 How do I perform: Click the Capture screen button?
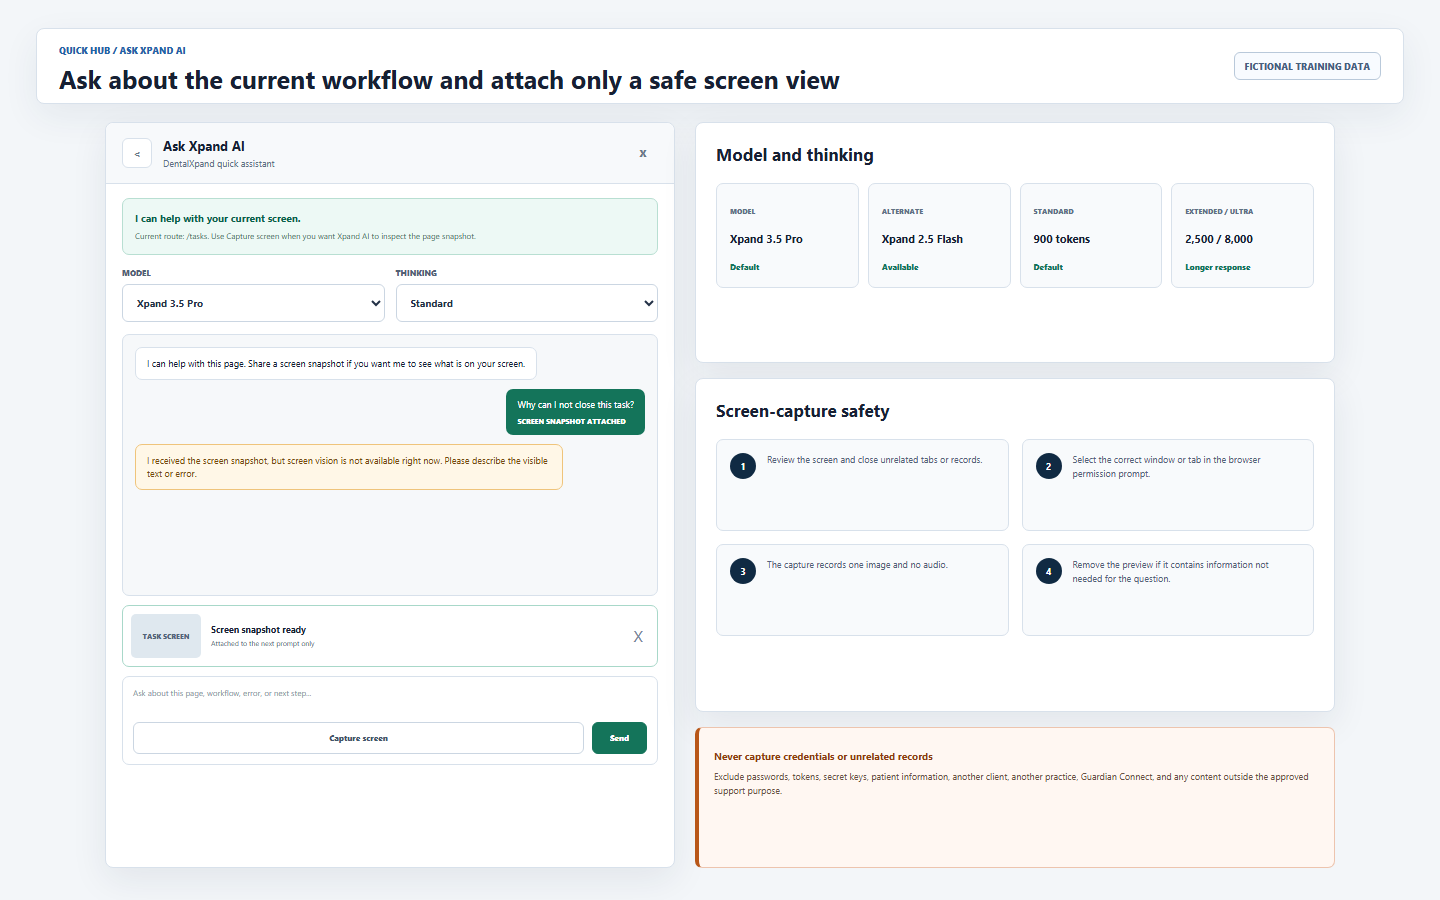click(x=358, y=738)
